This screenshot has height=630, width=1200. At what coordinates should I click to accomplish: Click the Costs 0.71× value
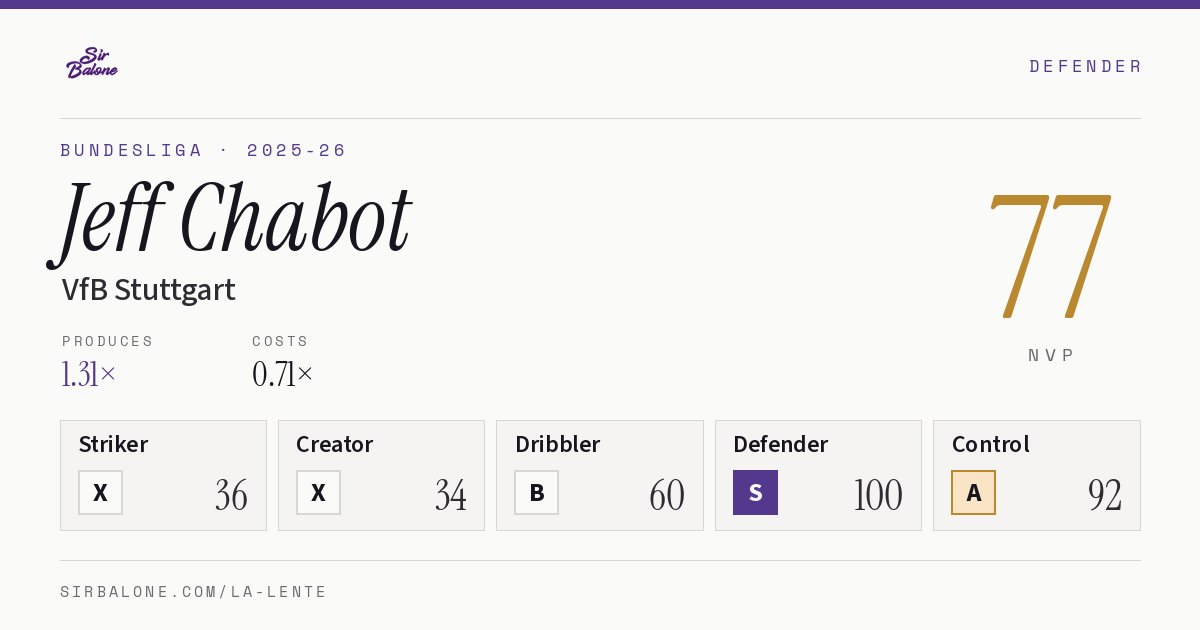click(x=282, y=374)
